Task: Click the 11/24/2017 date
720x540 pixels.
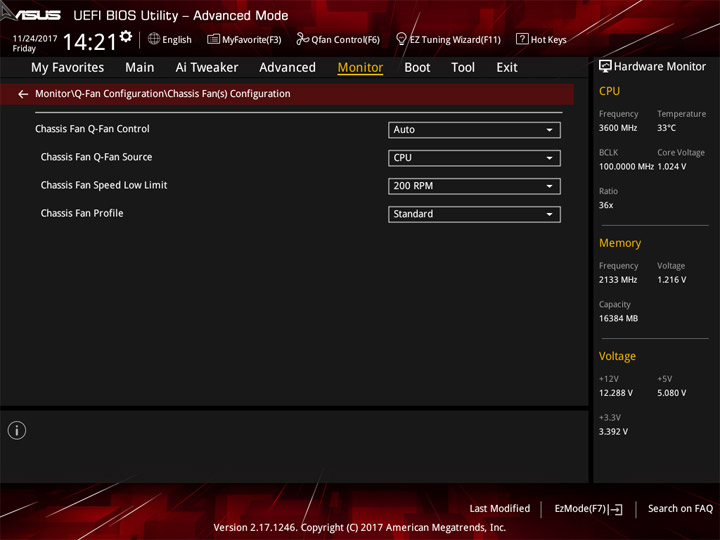Action: (x=35, y=39)
